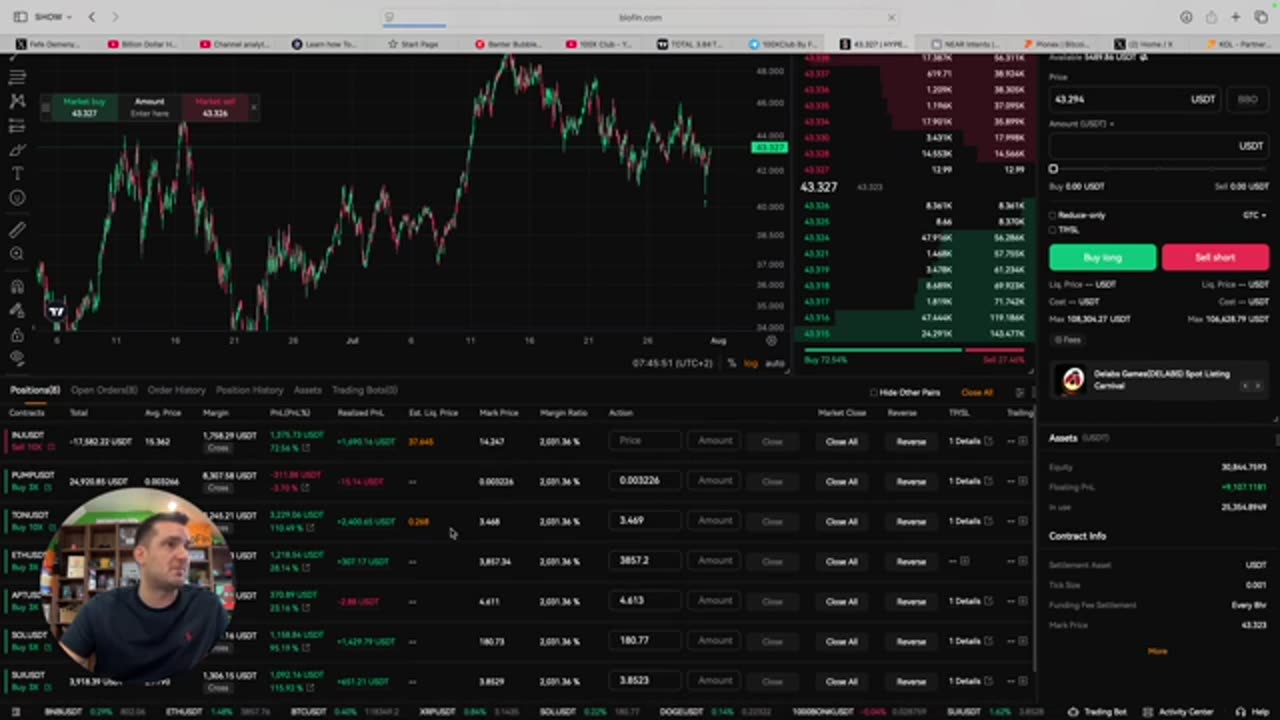Viewport: 1280px width, 720px height.
Task: Click Buy long button
Action: coord(1102,257)
